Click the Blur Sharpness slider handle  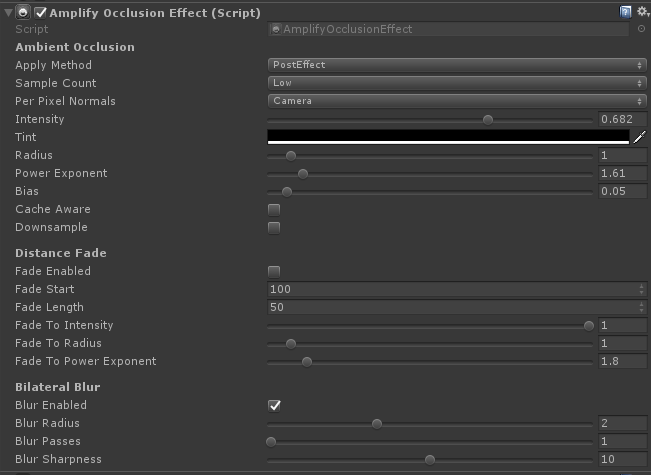click(430, 460)
